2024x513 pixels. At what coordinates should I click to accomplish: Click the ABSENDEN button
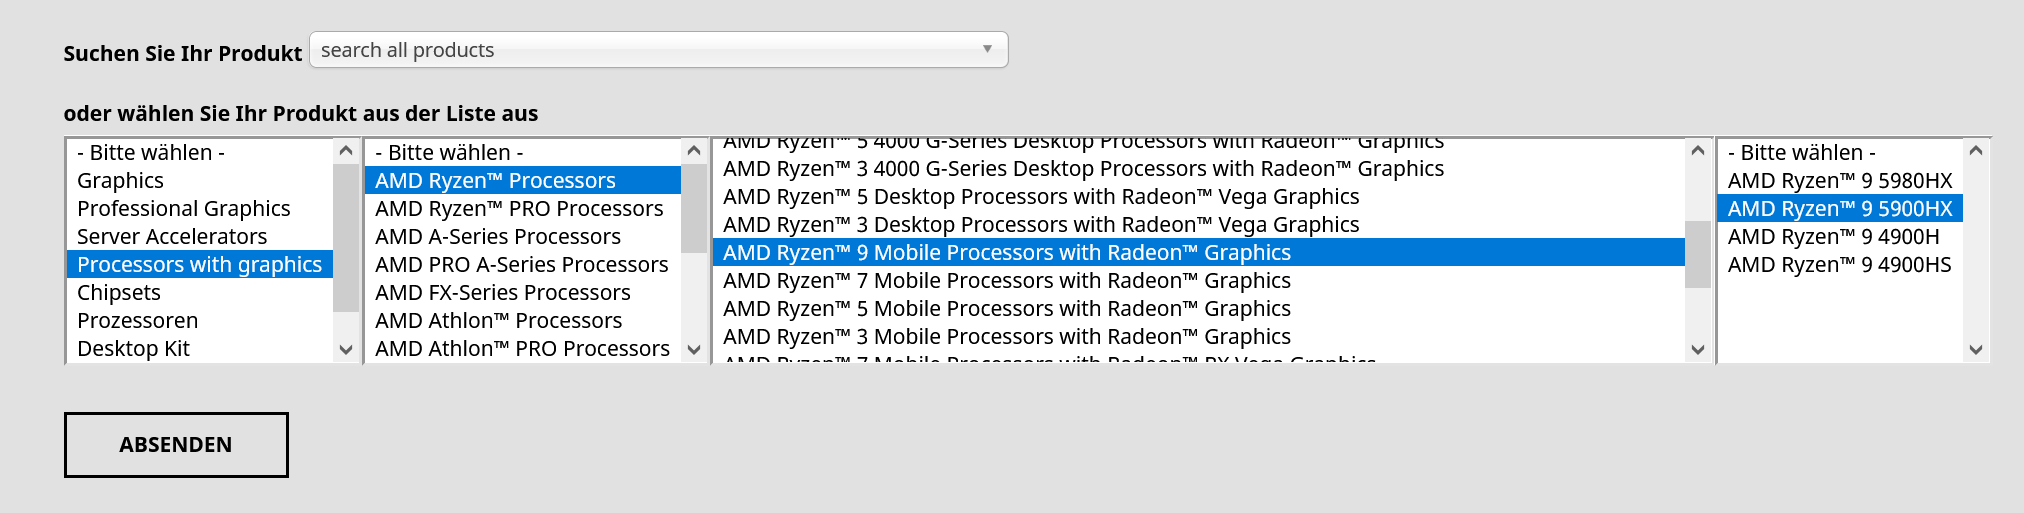tap(176, 445)
